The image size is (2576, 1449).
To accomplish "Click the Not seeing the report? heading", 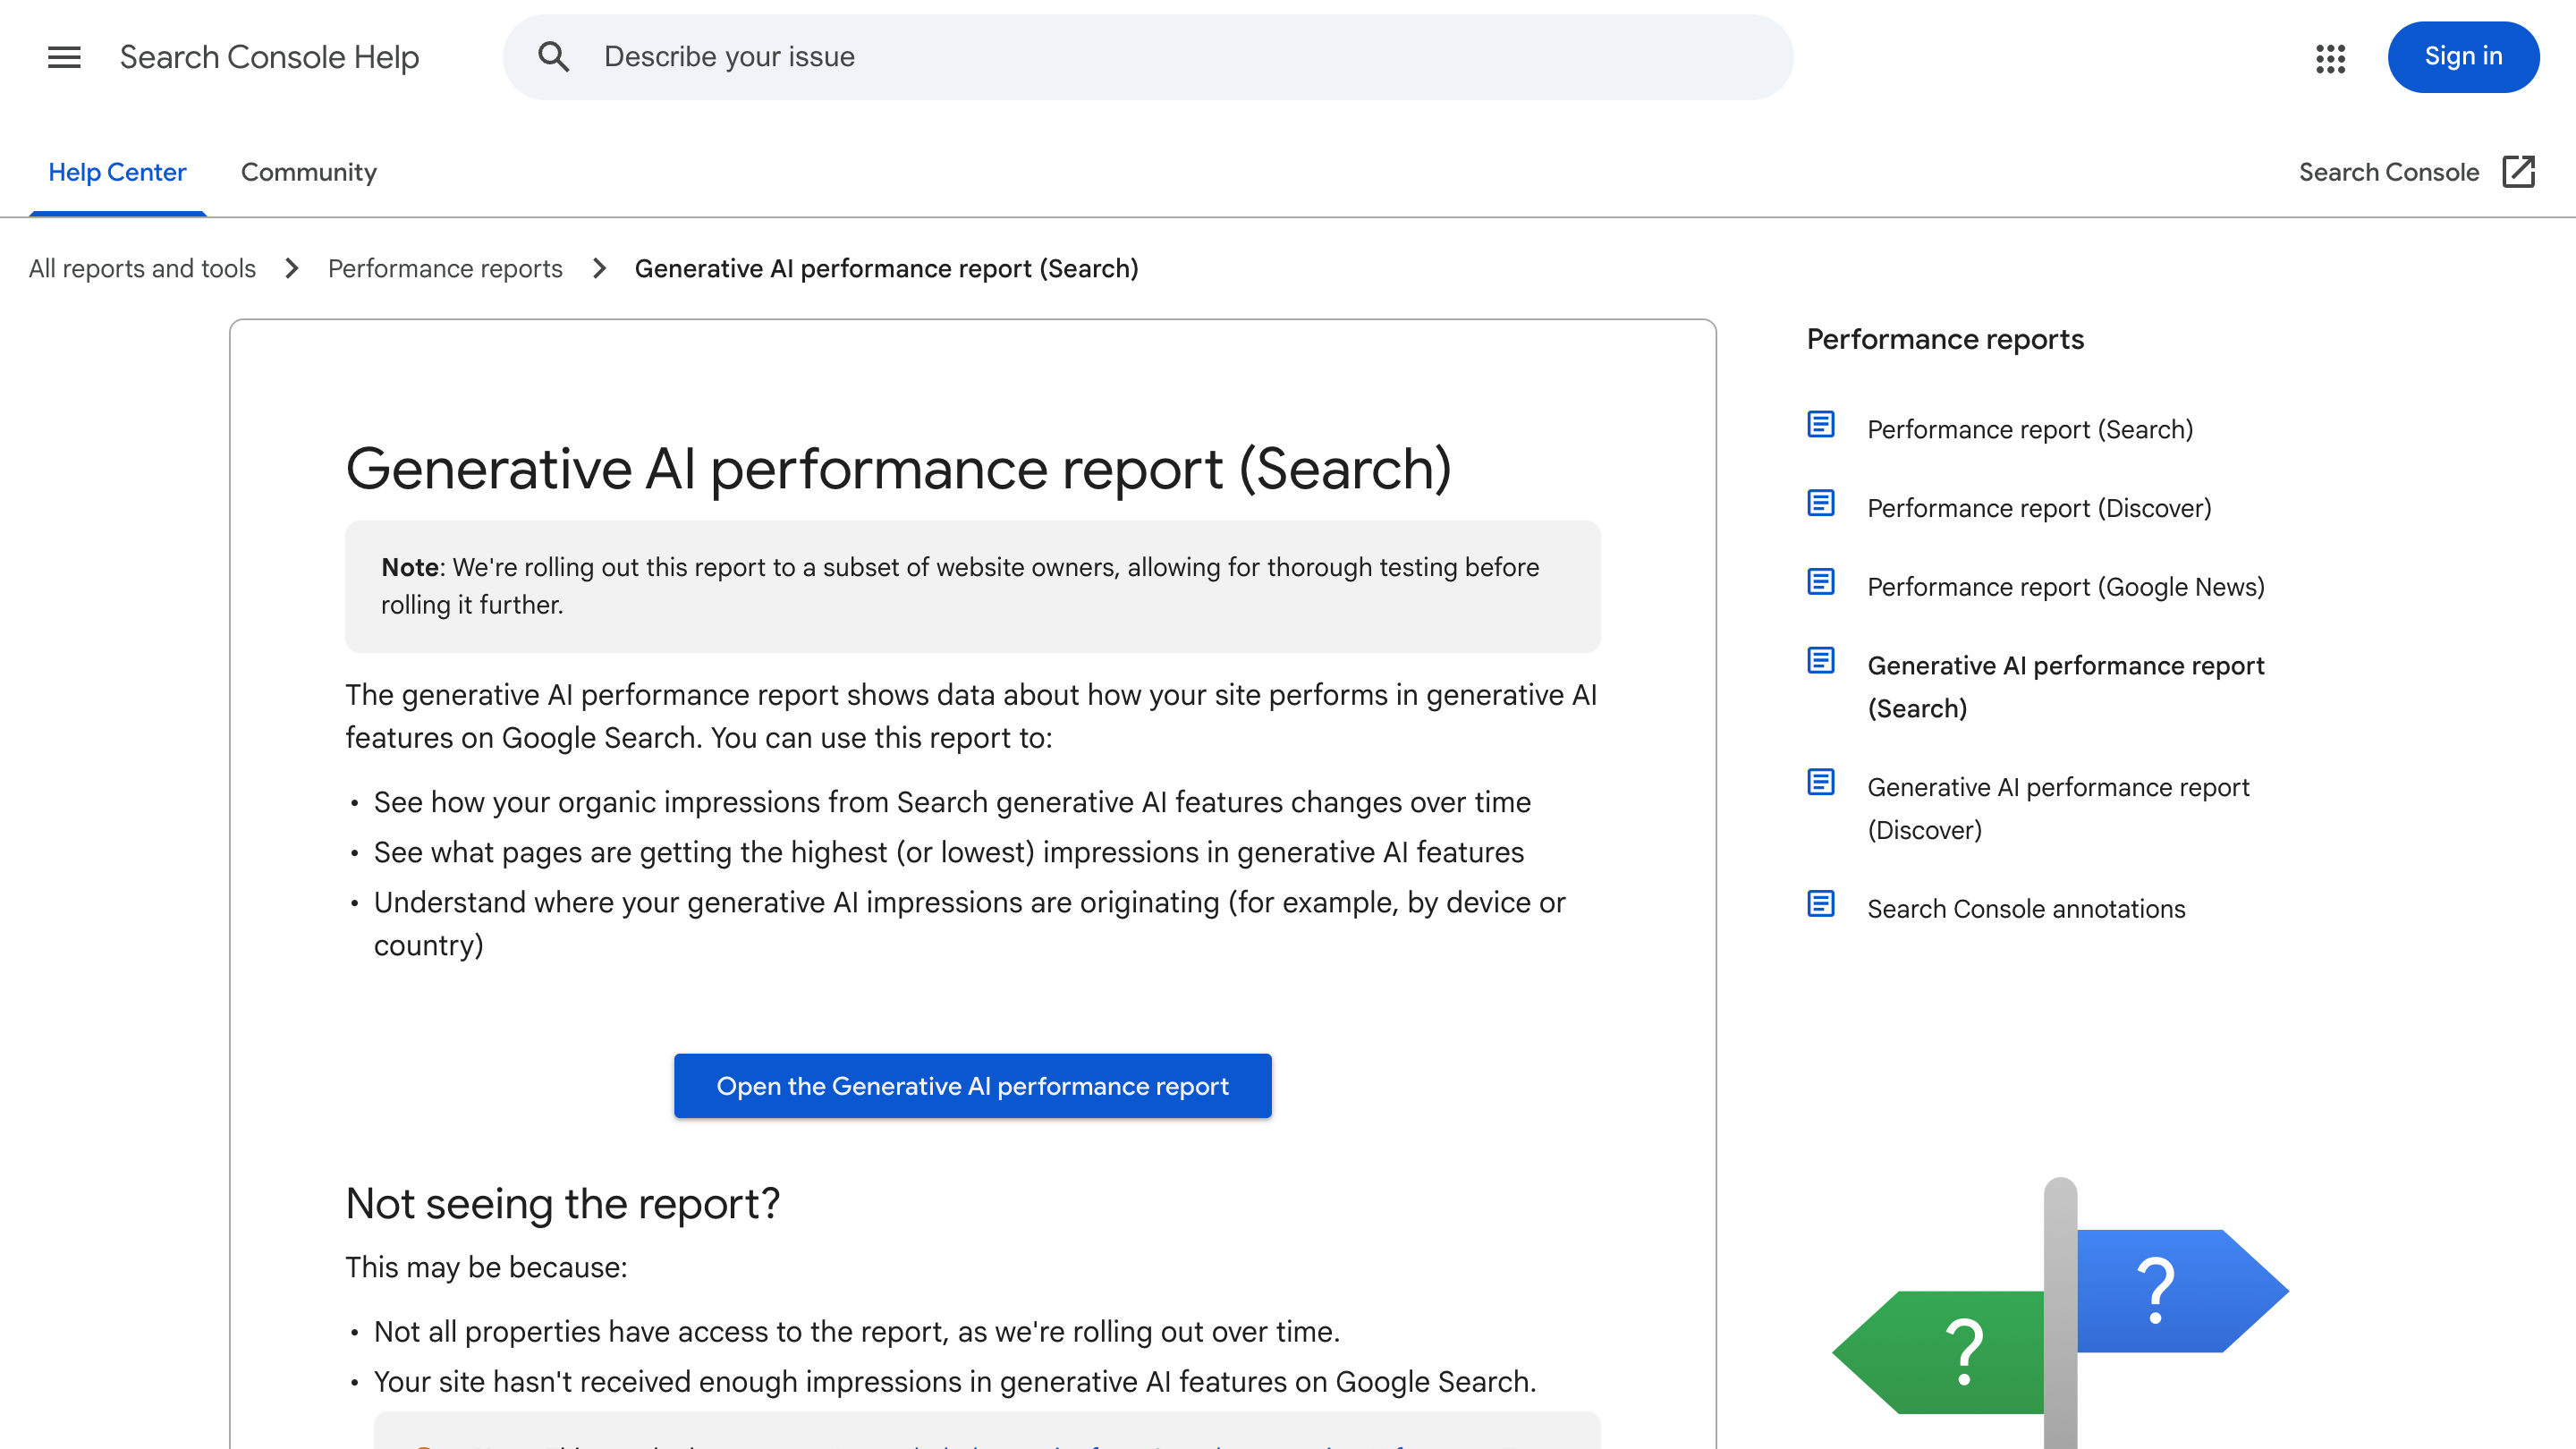I will pyautogui.click(x=562, y=1204).
